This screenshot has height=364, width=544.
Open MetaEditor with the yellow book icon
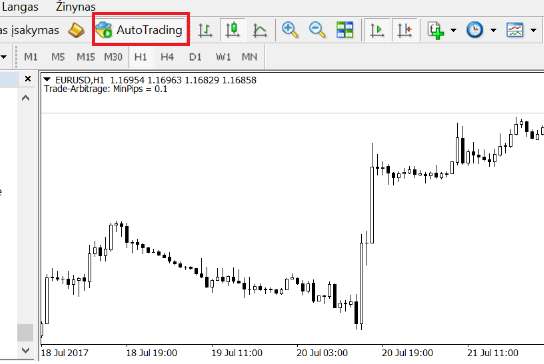76,30
